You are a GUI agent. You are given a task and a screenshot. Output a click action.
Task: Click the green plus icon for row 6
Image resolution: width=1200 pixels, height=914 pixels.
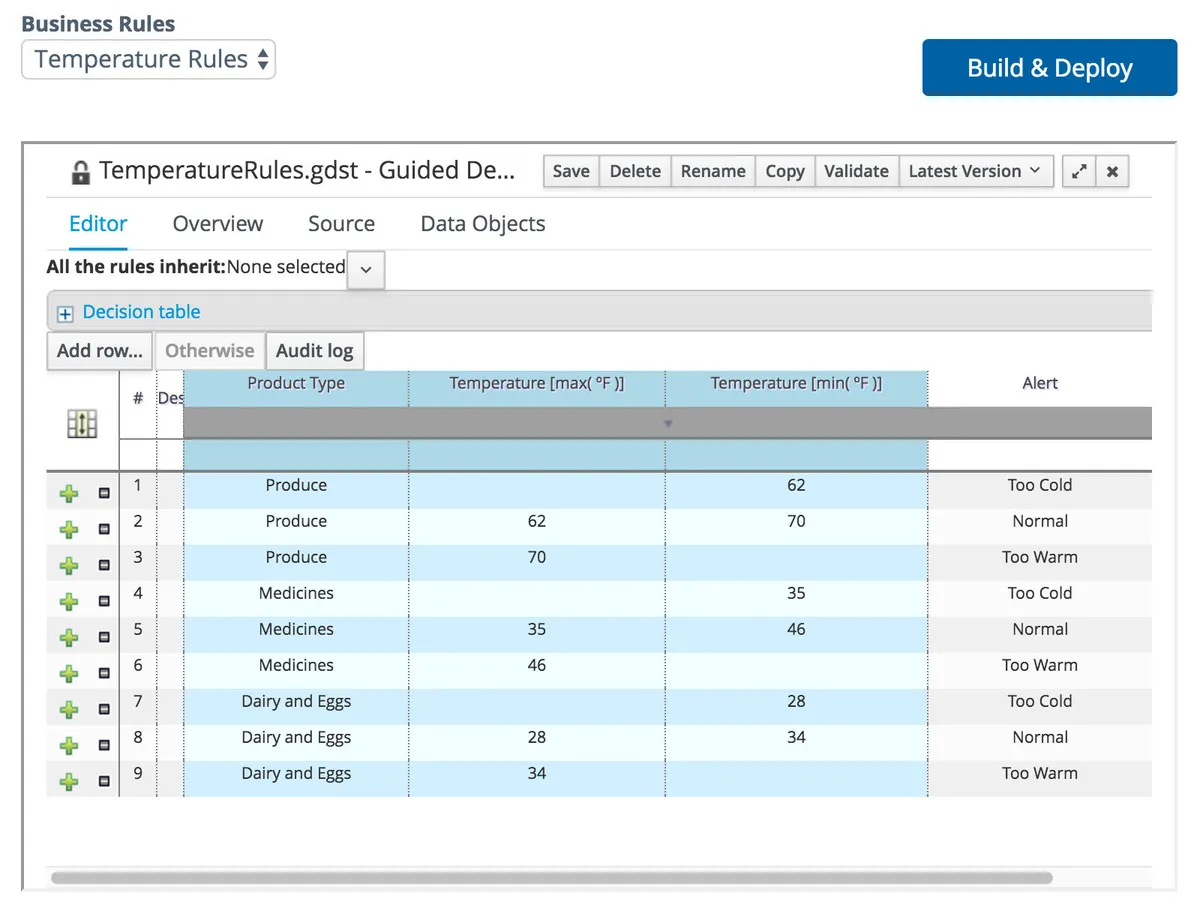(x=69, y=673)
